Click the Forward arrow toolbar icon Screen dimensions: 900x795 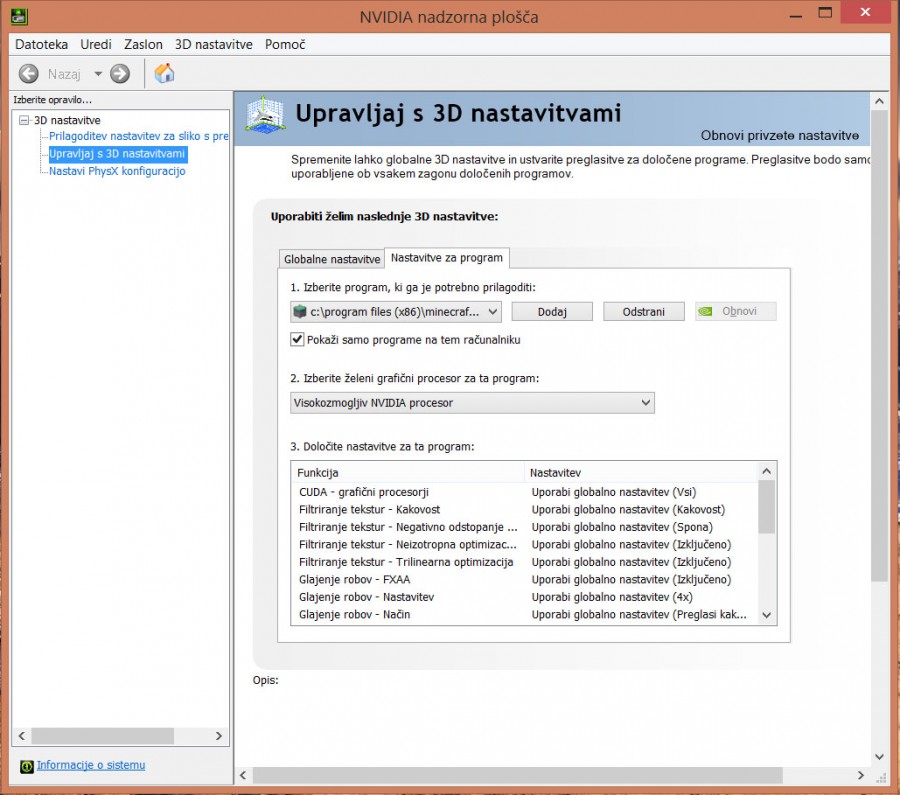[120, 73]
